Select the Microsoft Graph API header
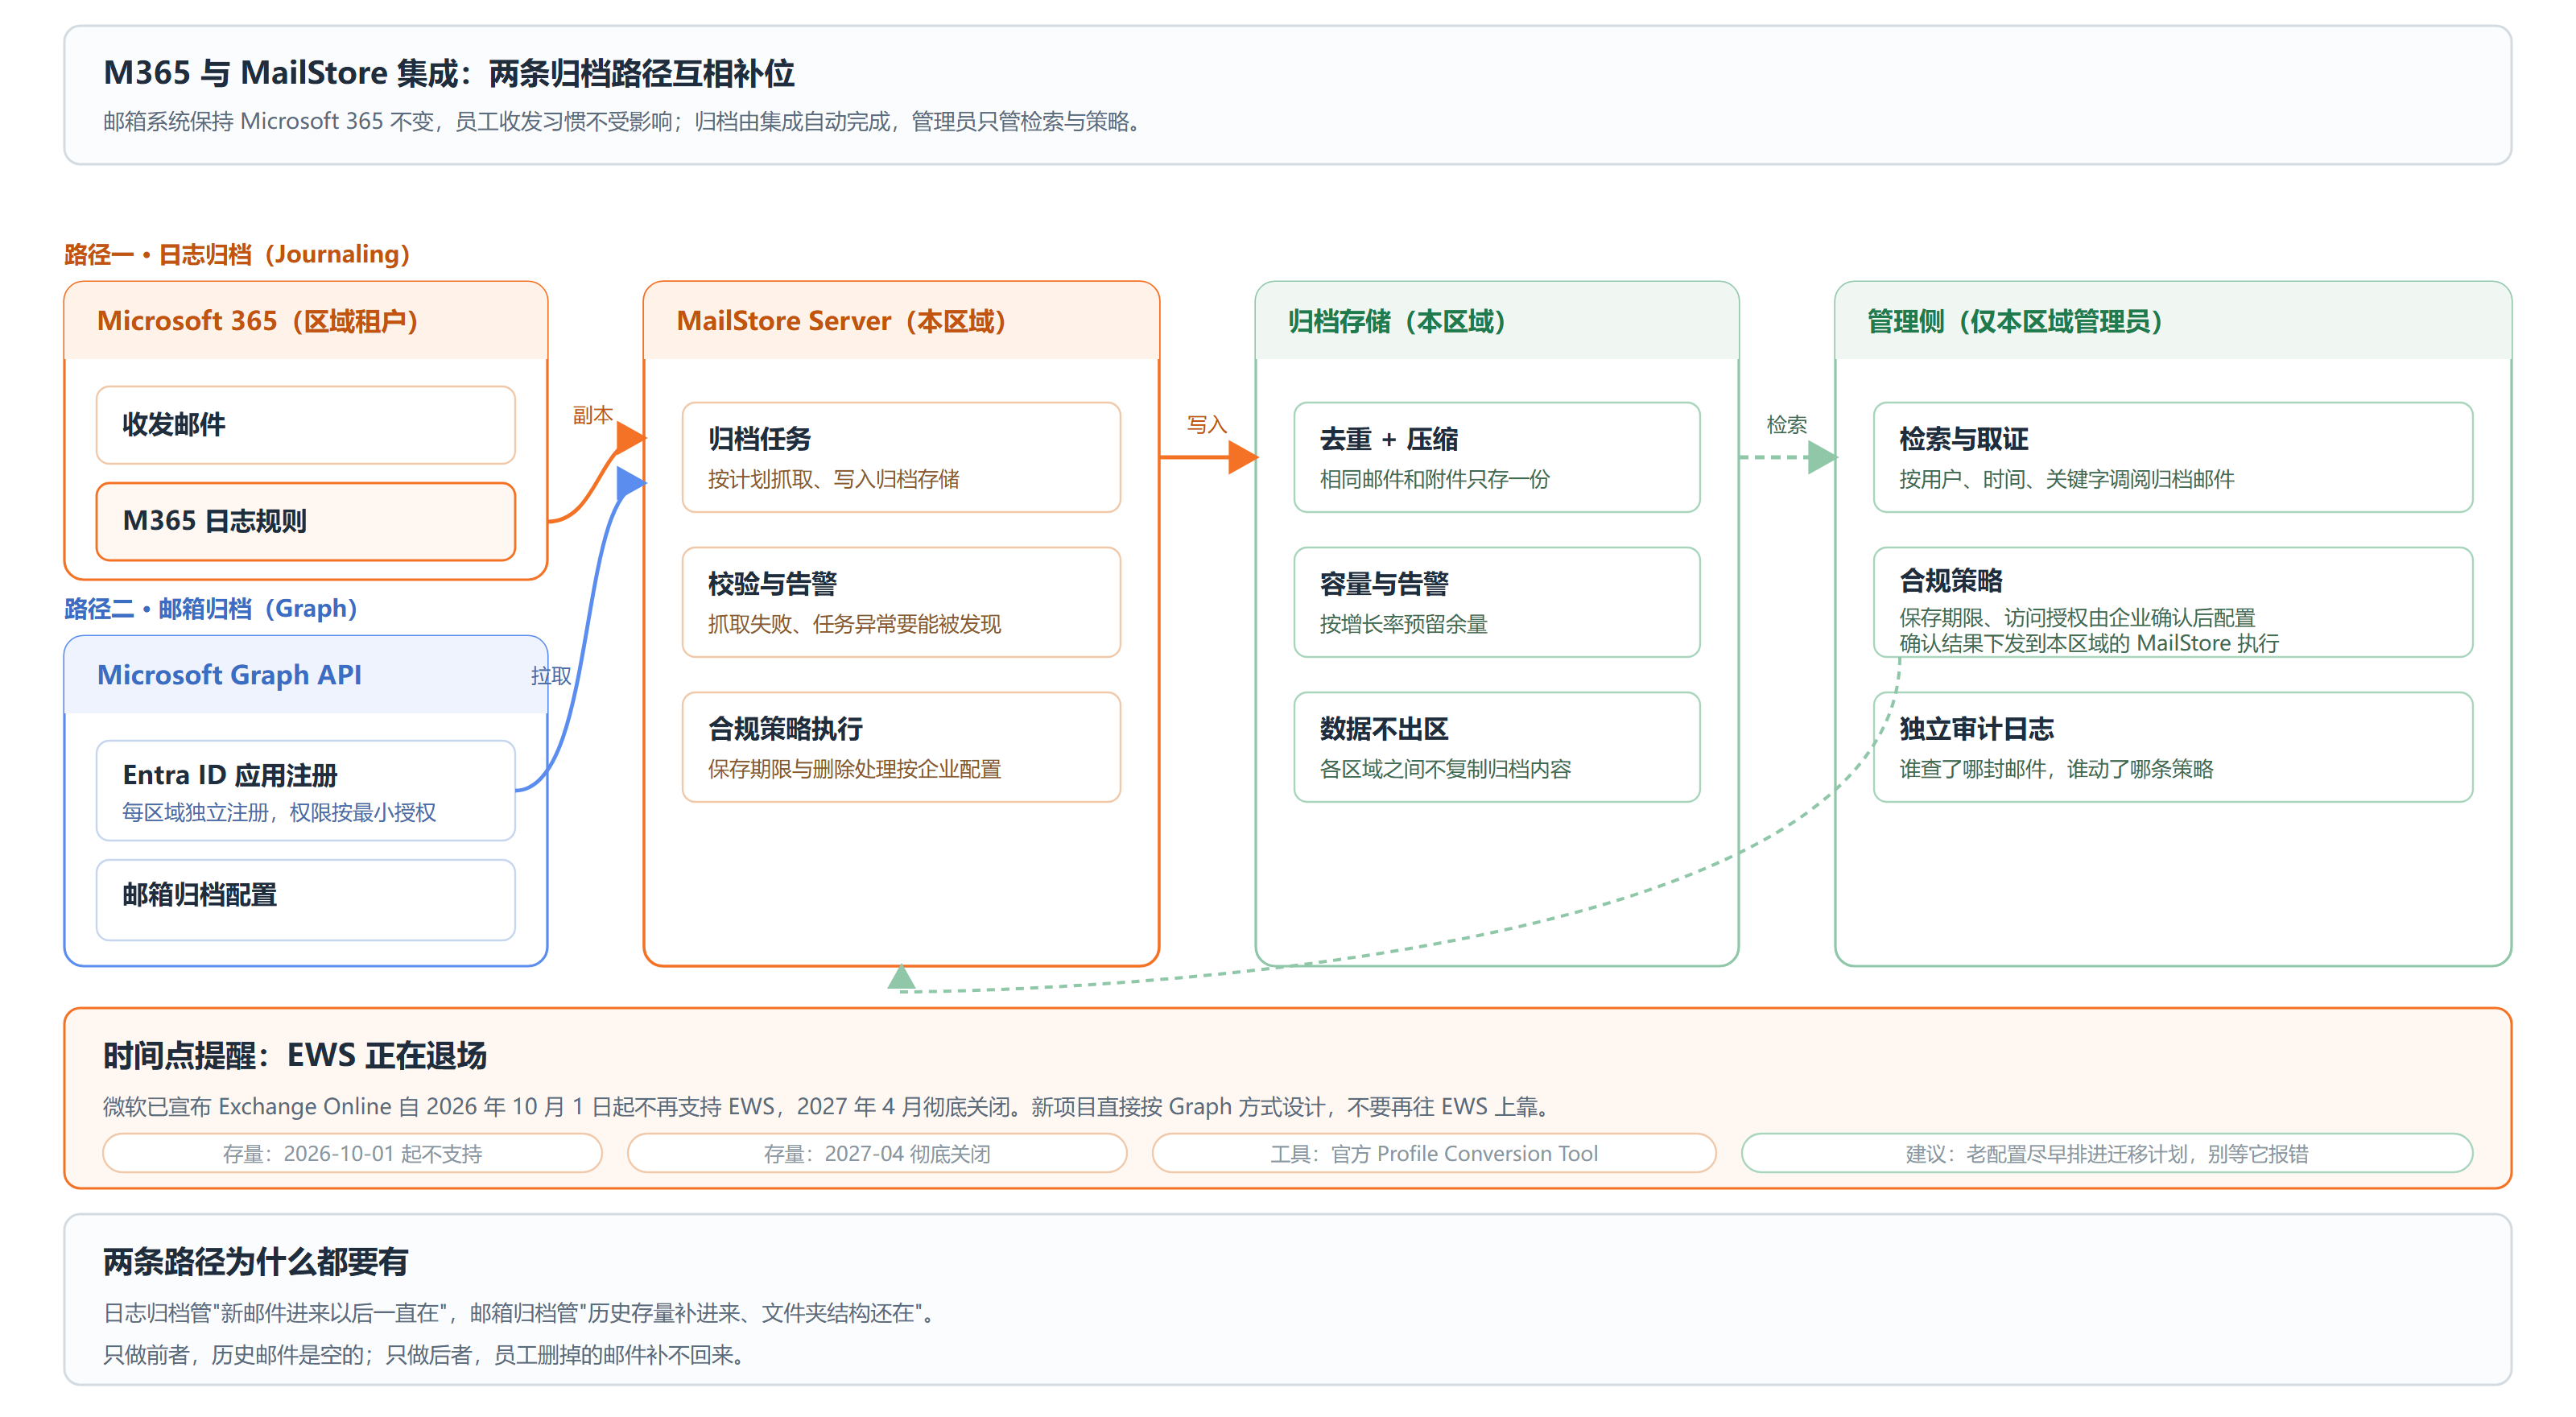The image size is (2576, 1417). click(x=305, y=675)
